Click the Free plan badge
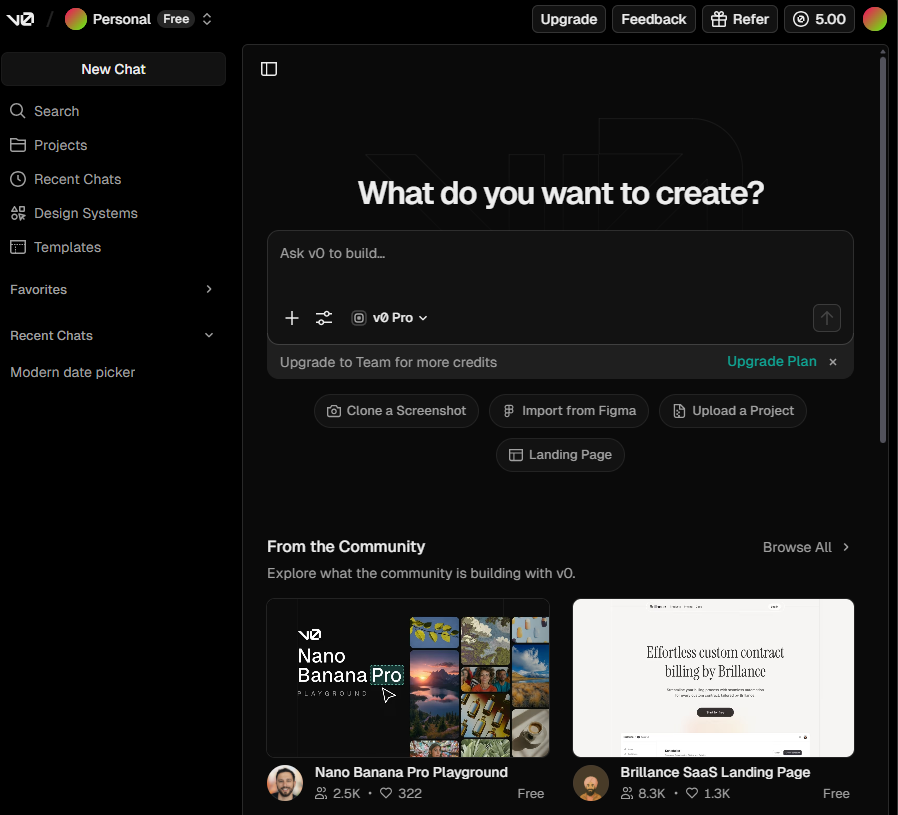 coord(176,19)
